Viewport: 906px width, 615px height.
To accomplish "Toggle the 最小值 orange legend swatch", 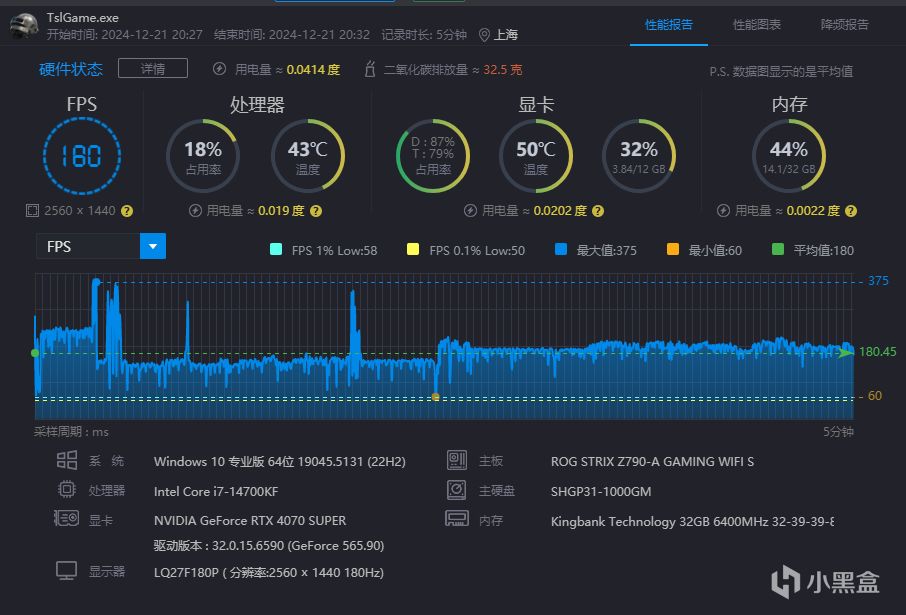I will (672, 249).
